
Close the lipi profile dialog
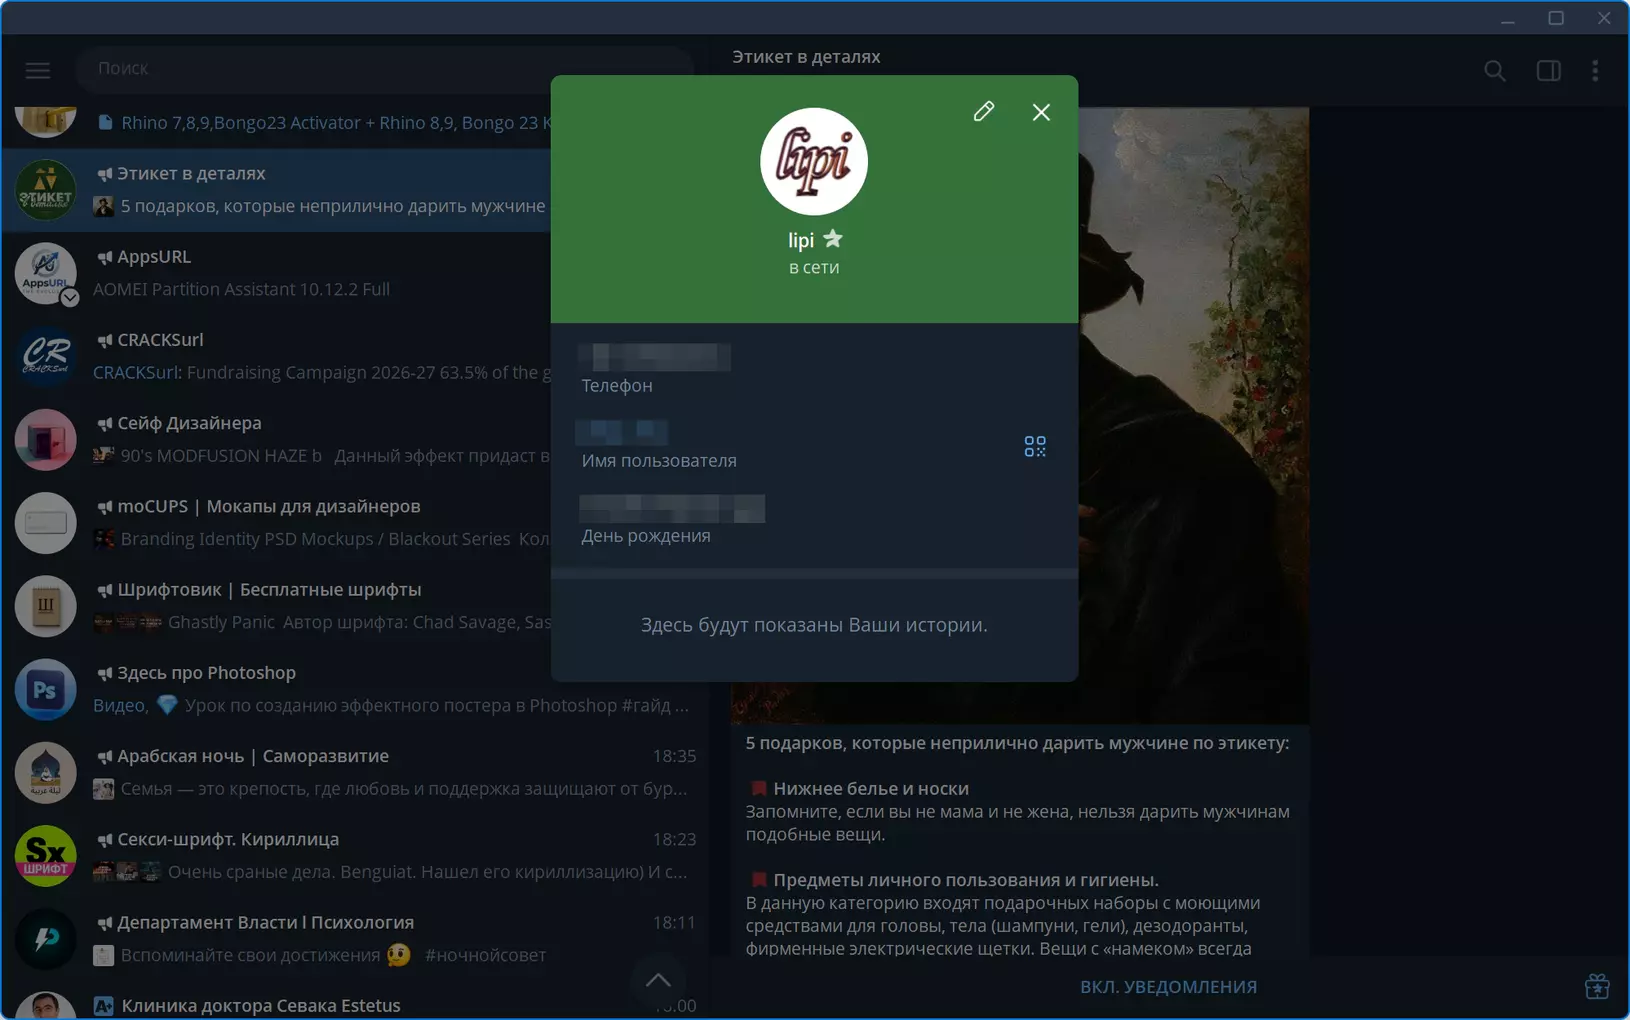coord(1041,112)
